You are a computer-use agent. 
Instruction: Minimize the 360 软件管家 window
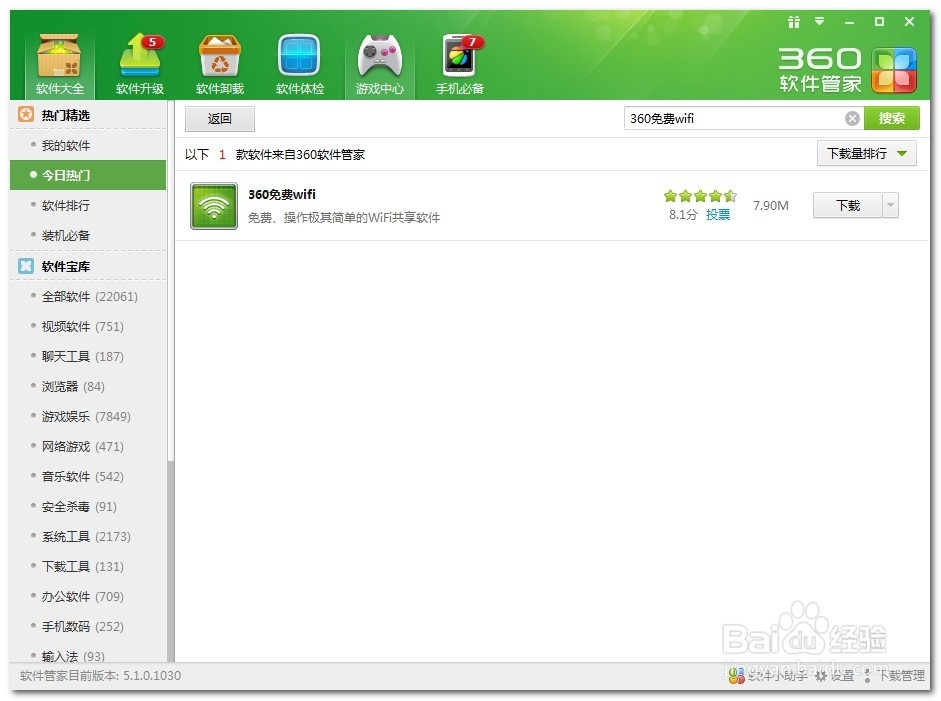pos(849,22)
